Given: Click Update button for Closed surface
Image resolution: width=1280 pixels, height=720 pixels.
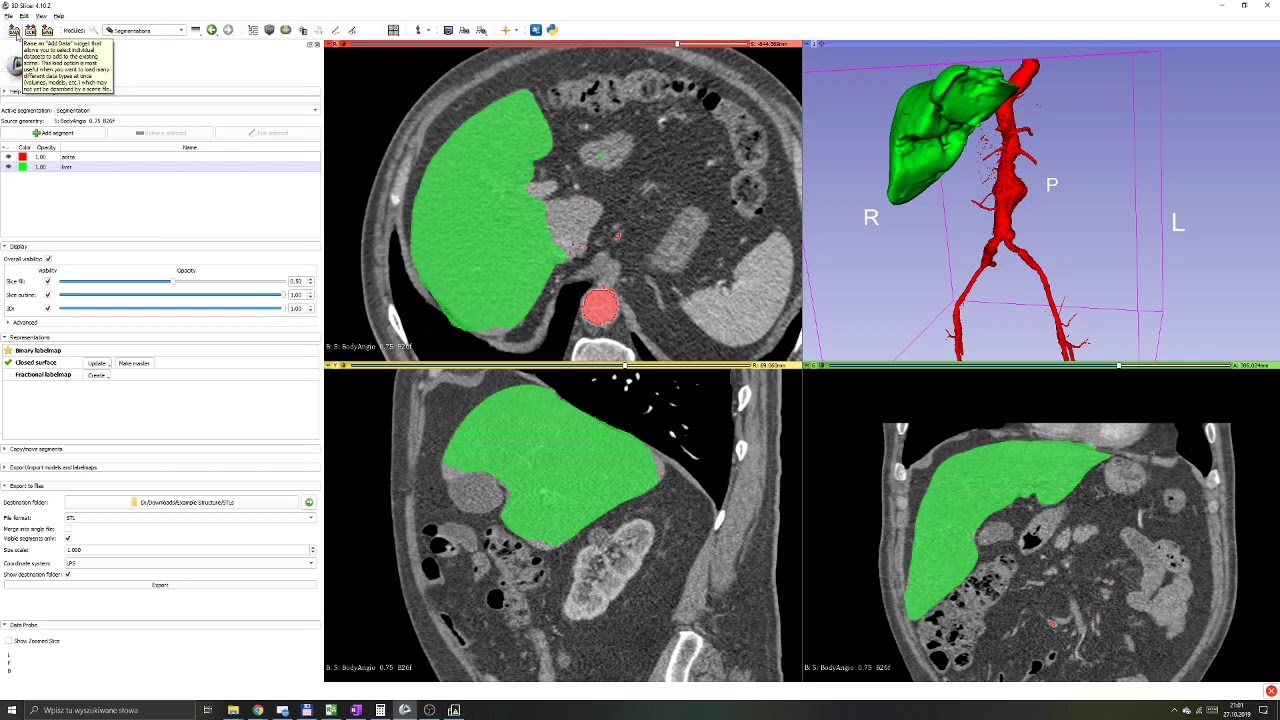Looking at the screenshot, I should 98,363.
